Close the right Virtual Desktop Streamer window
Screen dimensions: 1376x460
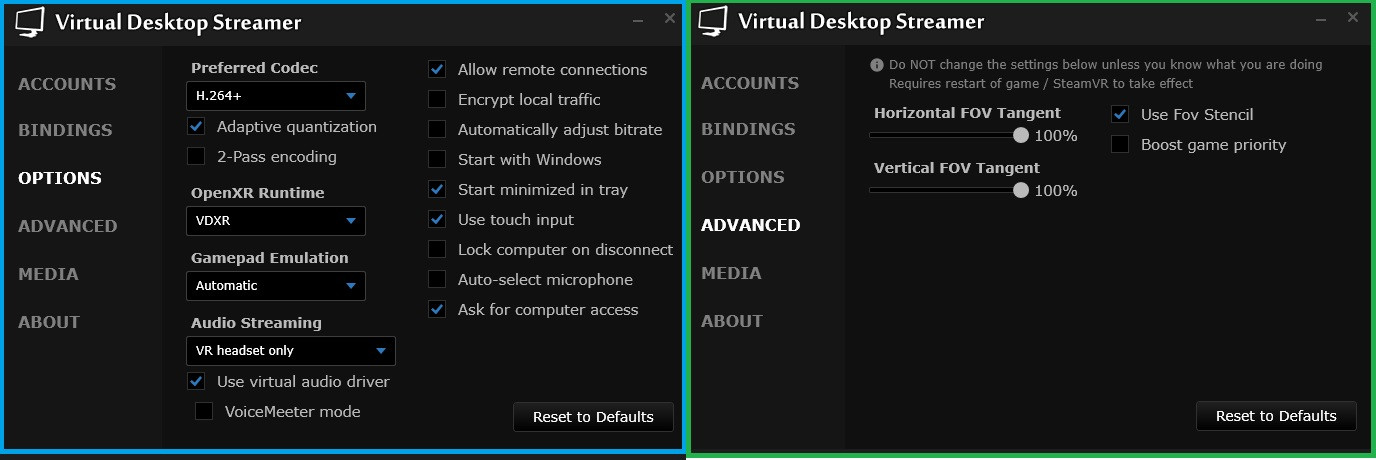pos(1353,17)
